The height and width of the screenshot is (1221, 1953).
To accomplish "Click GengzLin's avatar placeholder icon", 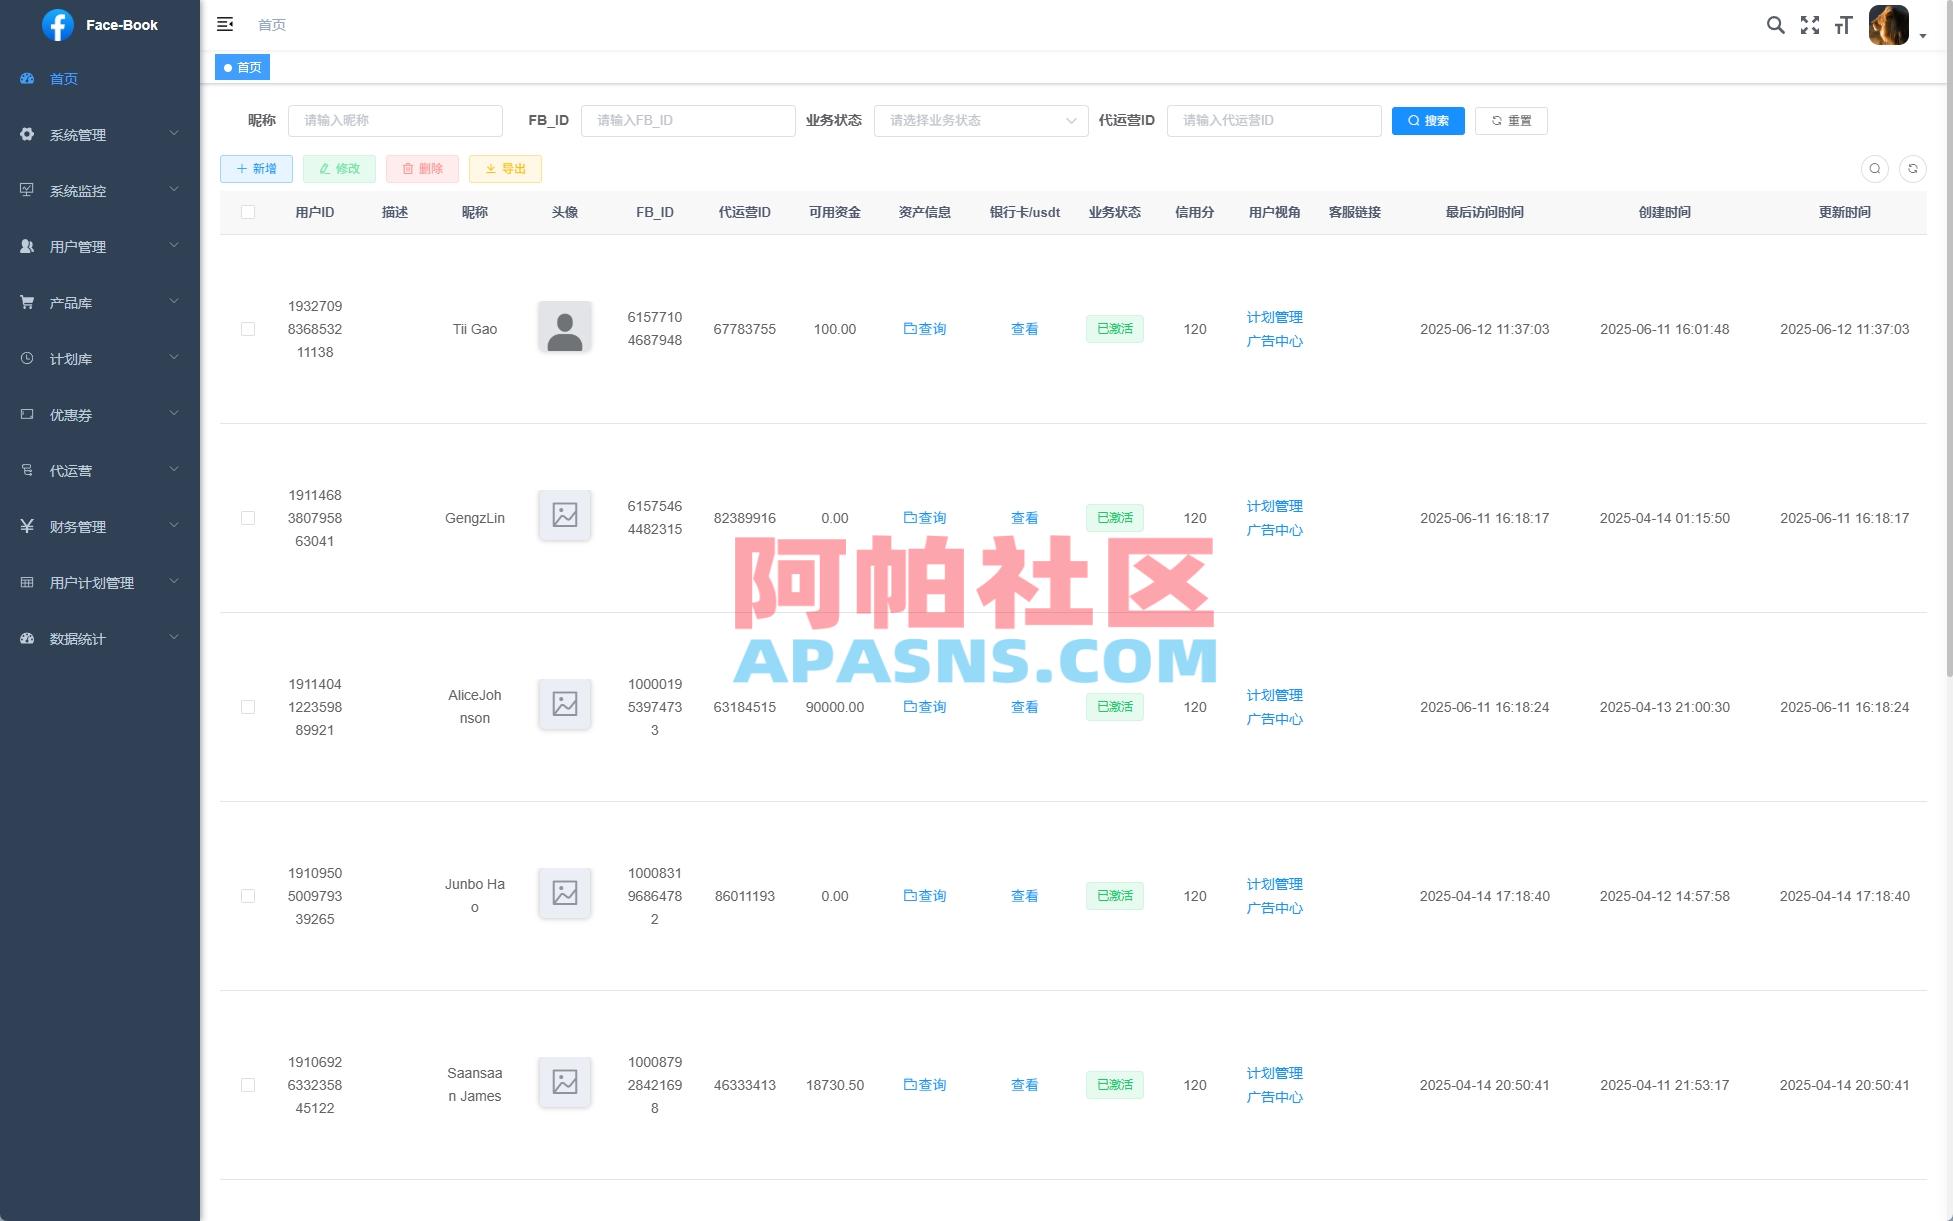I will 565,516.
